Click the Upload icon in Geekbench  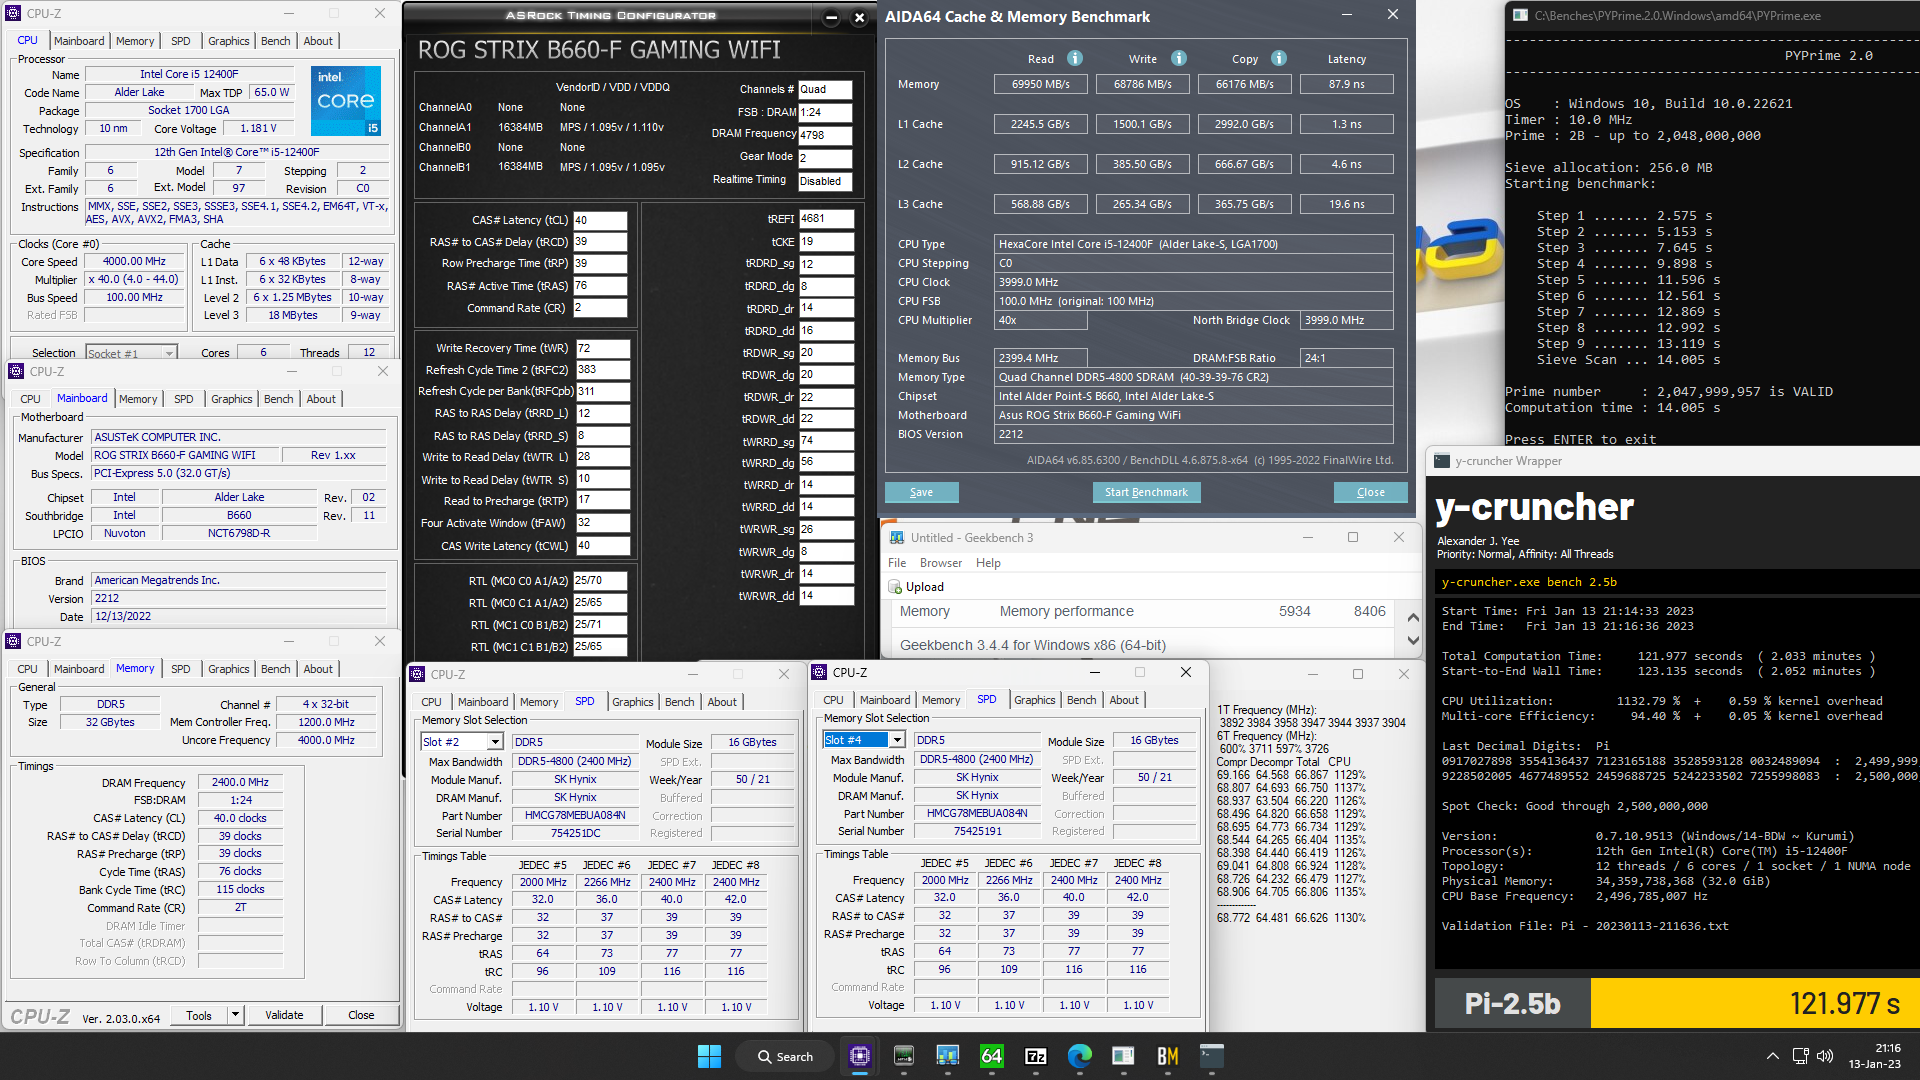click(895, 587)
